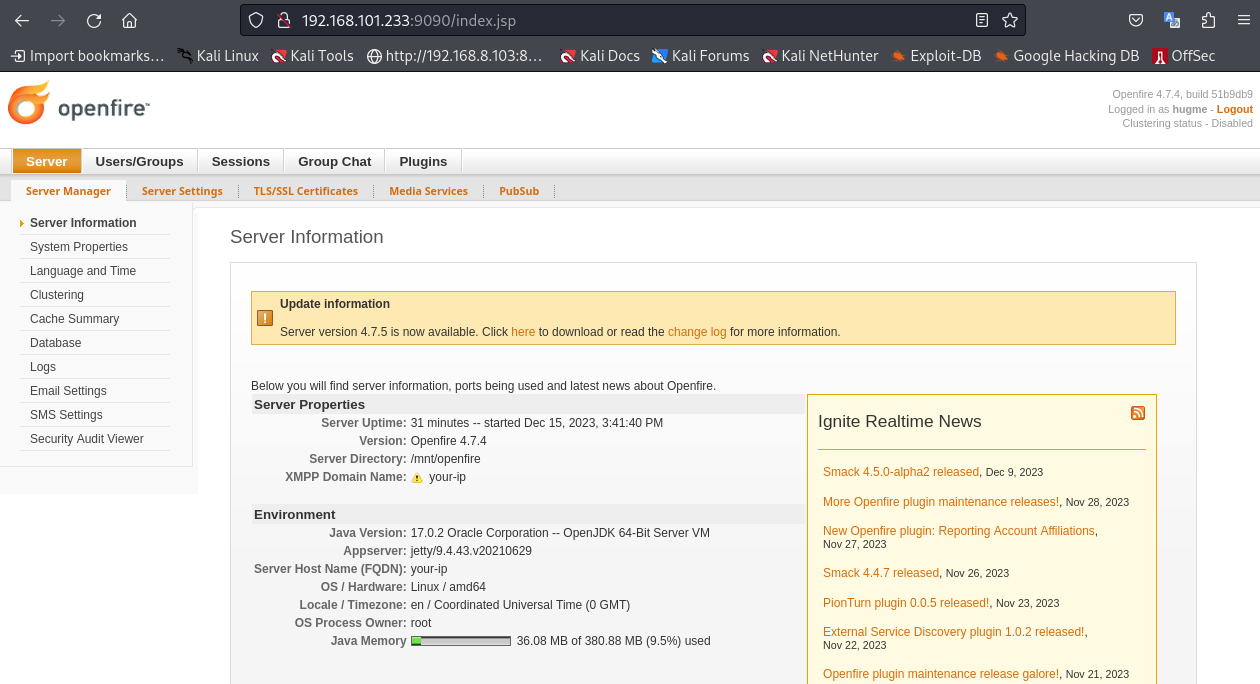Click the browser home icon
This screenshot has width=1260, height=684.
[x=129, y=20]
